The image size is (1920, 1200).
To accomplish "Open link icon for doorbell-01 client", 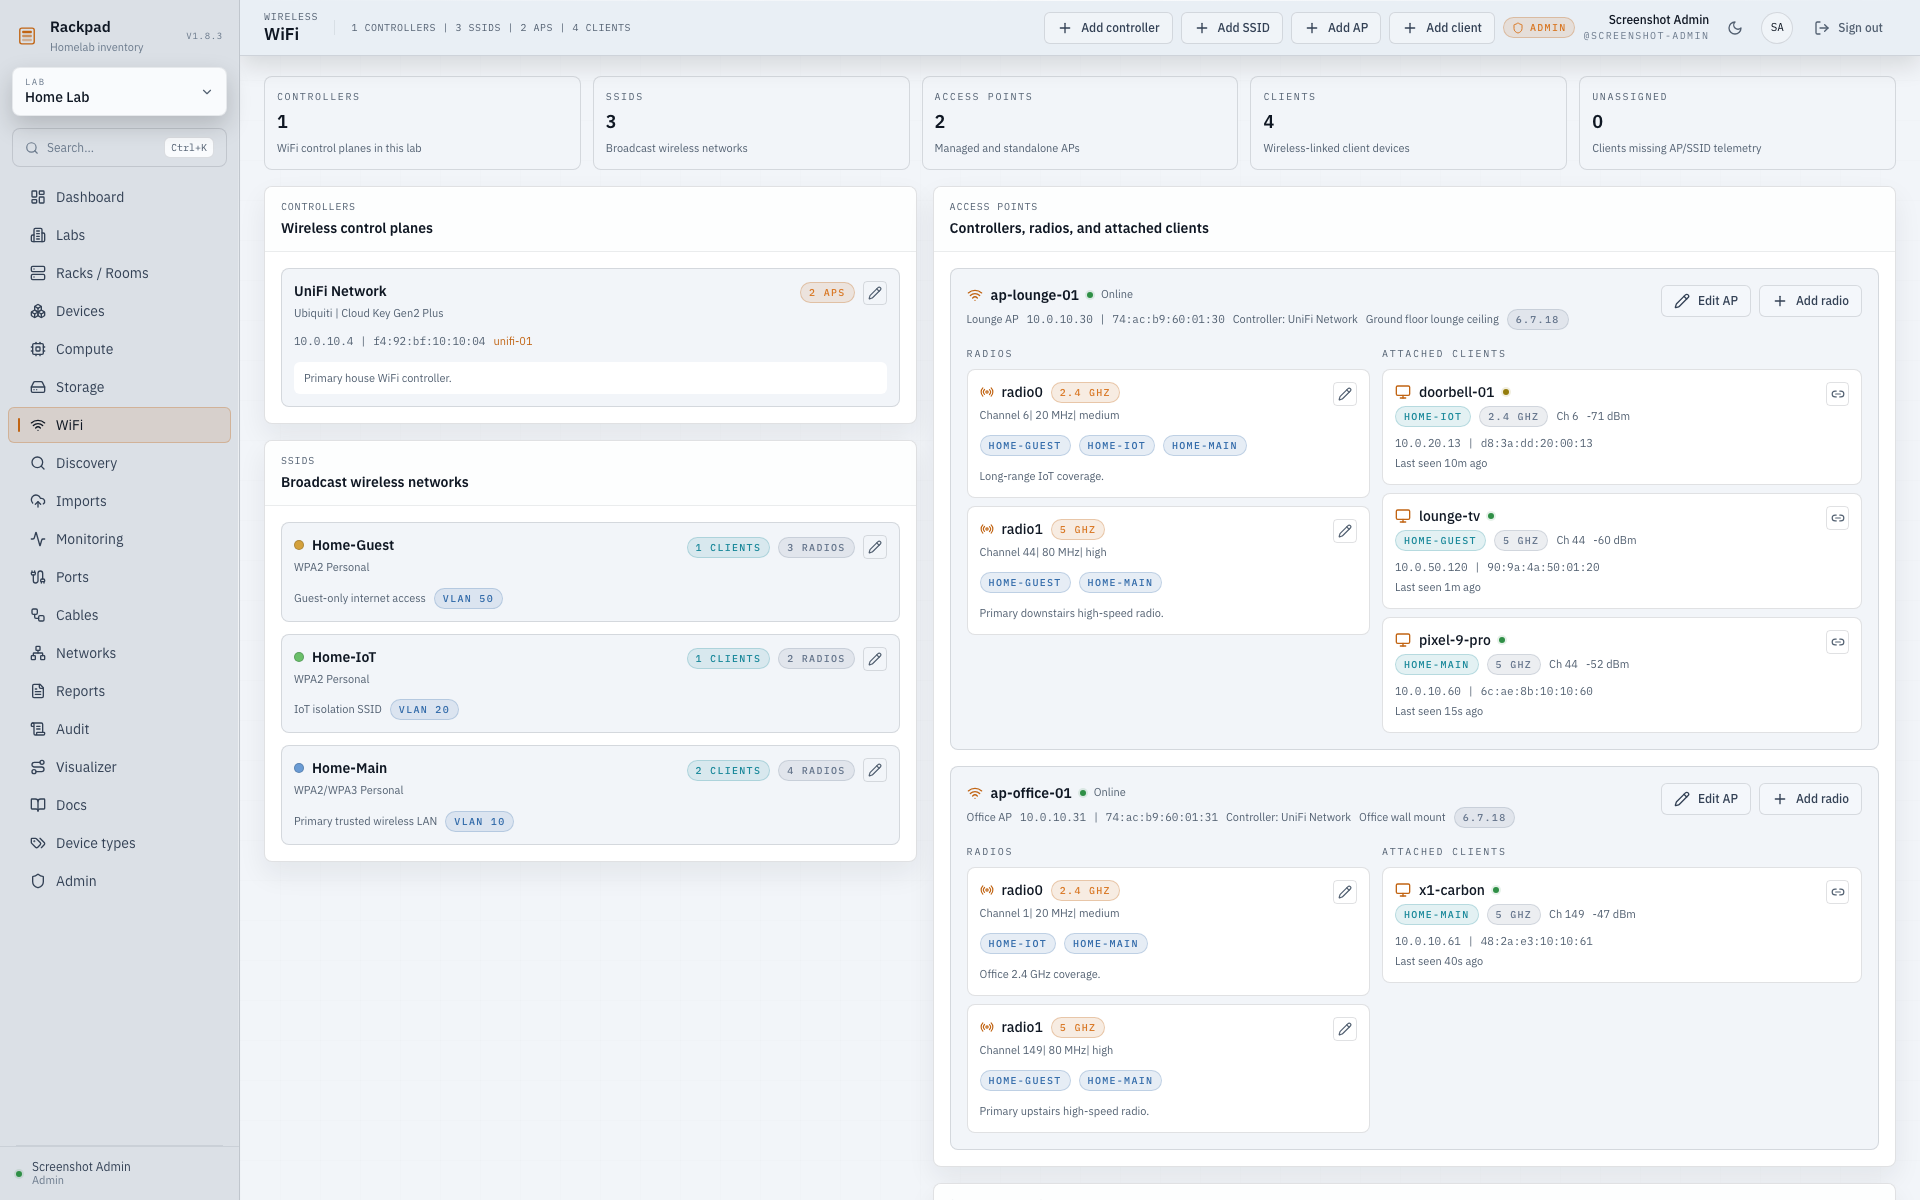I will [x=1837, y=394].
